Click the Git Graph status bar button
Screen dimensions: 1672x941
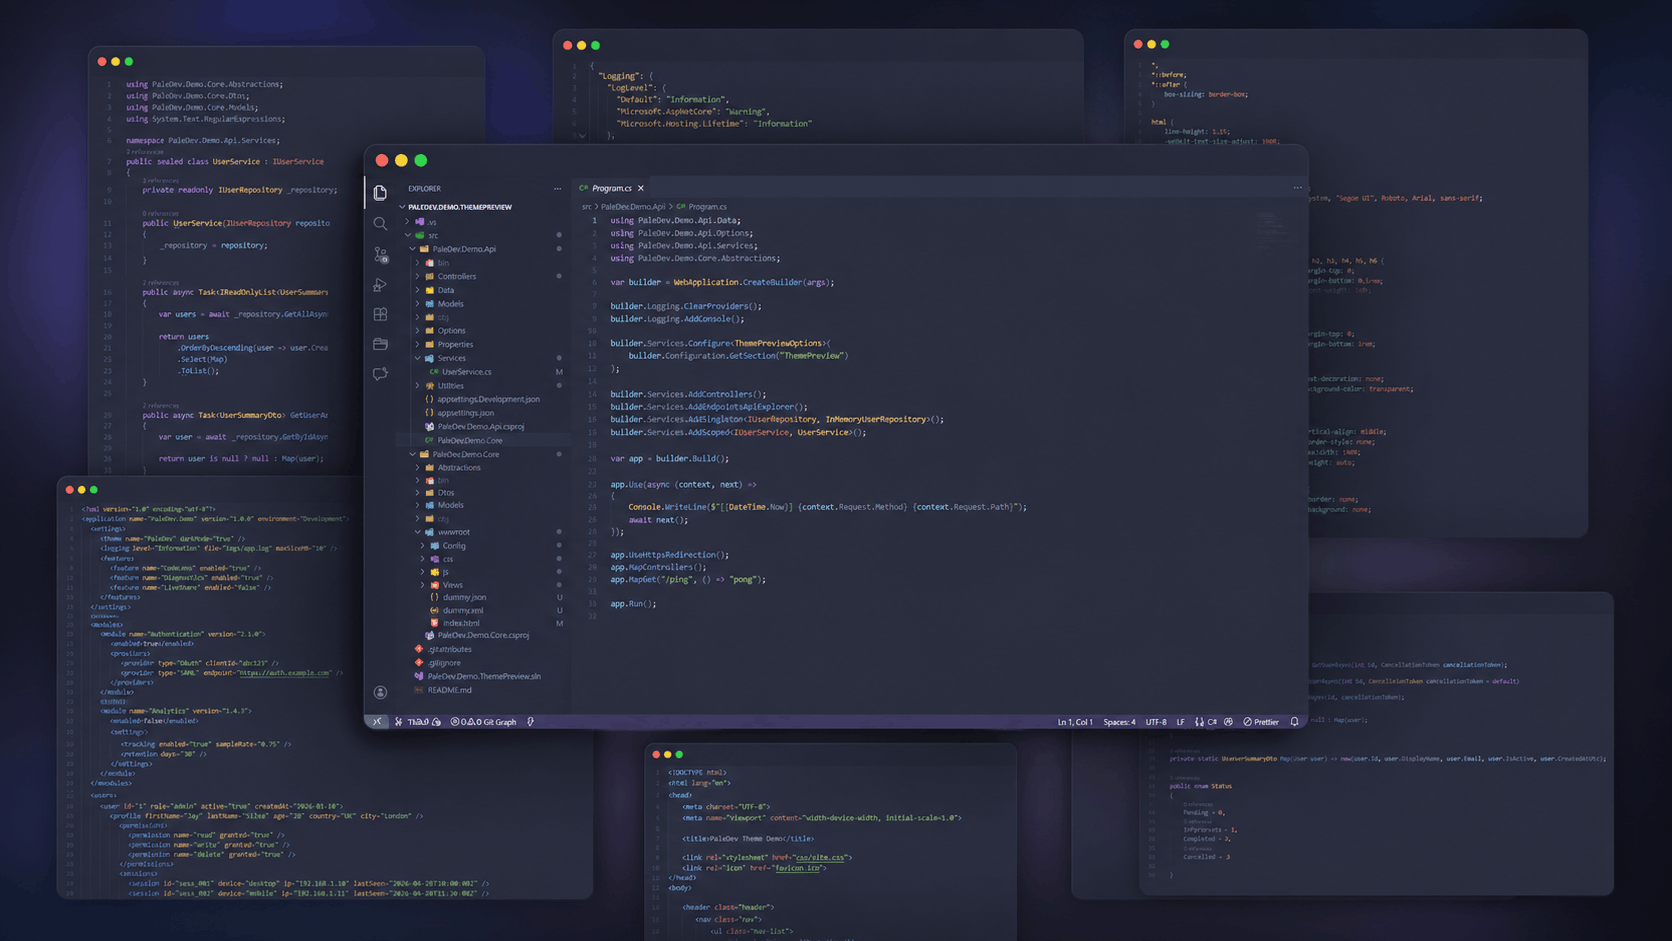point(501,722)
